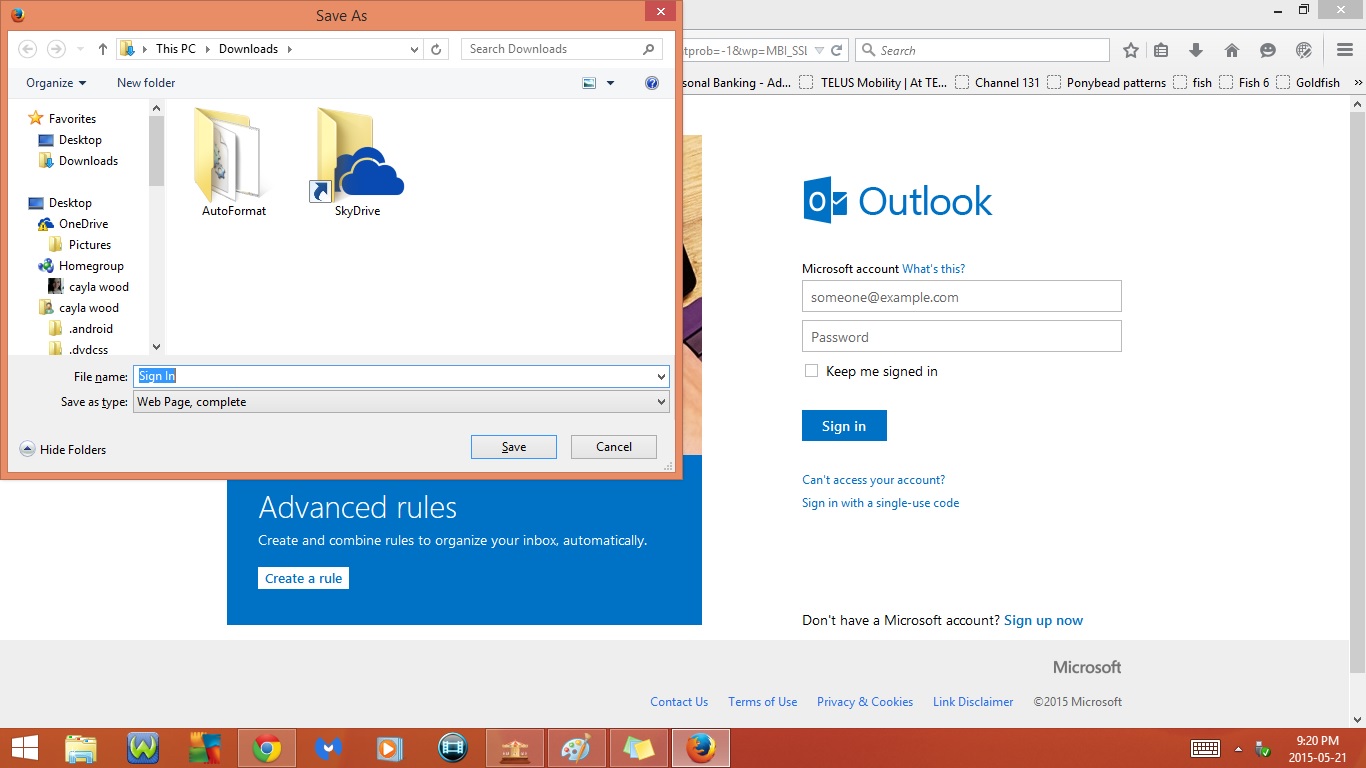Viewport: 1366px width, 768px height.
Task: Open Ponybead patterns bookmark
Action: click(x=1106, y=83)
